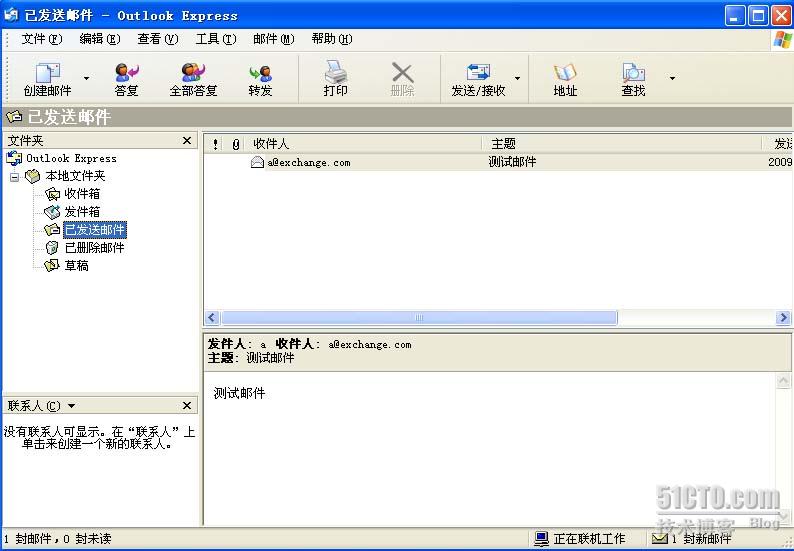
Task: Click the Outlook Express title bar icon
Action: [11, 15]
